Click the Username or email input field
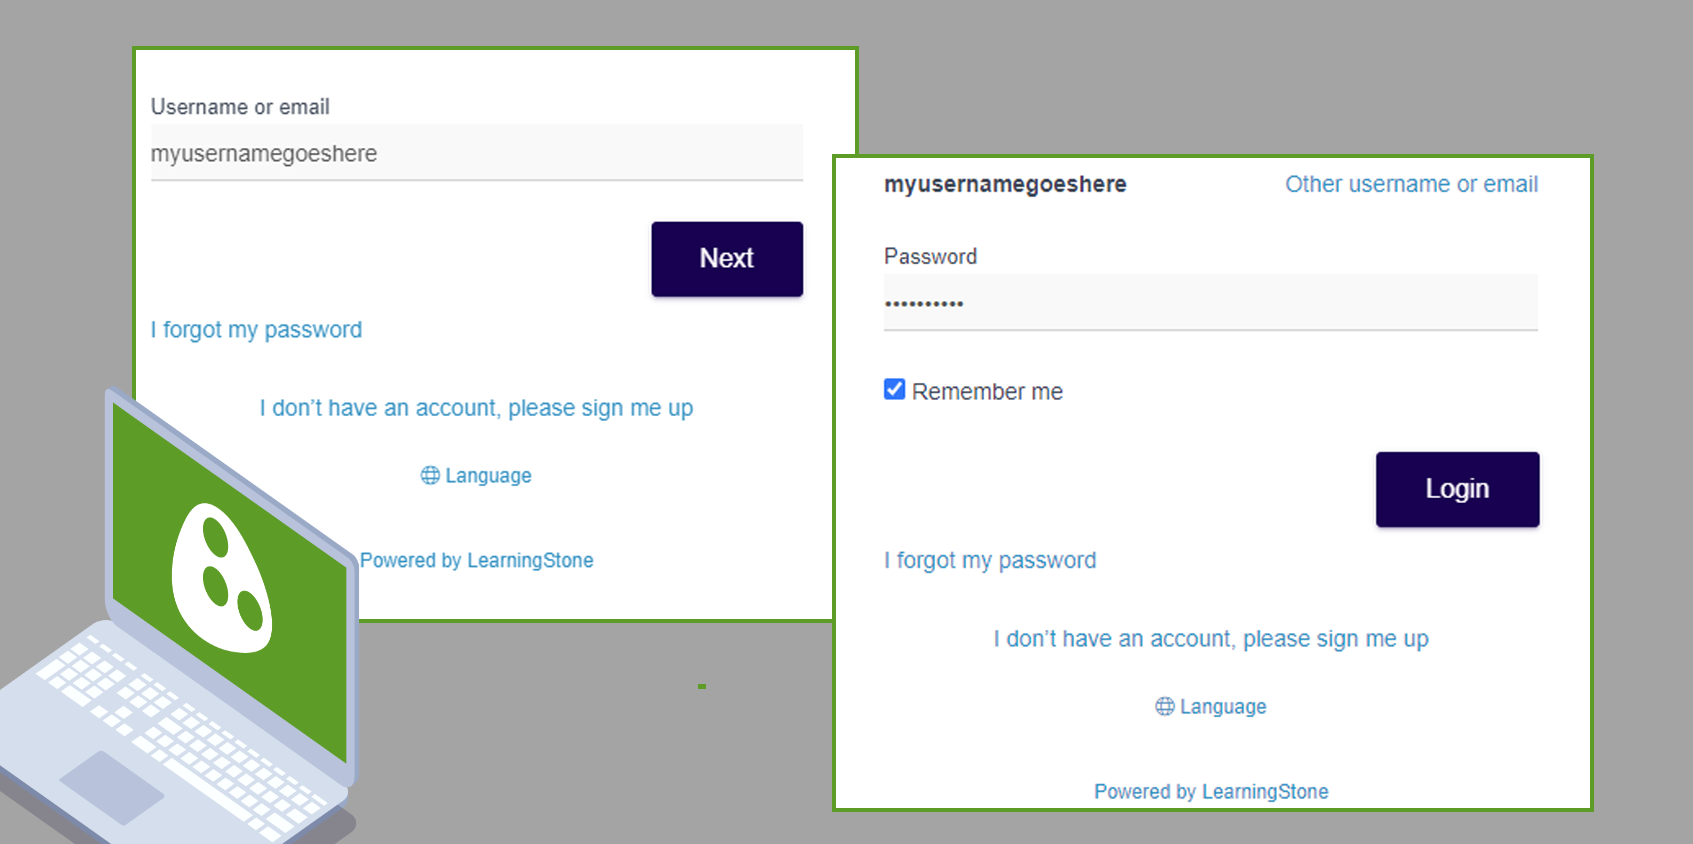1693x844 pixels. point(477,153)
